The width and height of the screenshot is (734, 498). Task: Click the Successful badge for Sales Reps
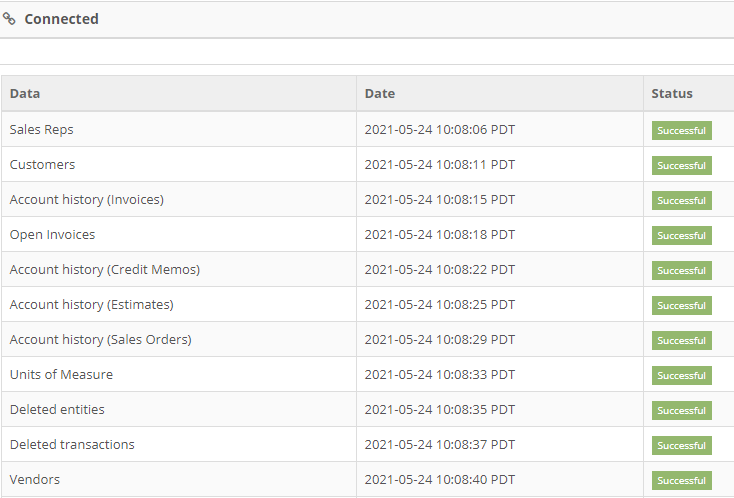[x=682, y=131]
